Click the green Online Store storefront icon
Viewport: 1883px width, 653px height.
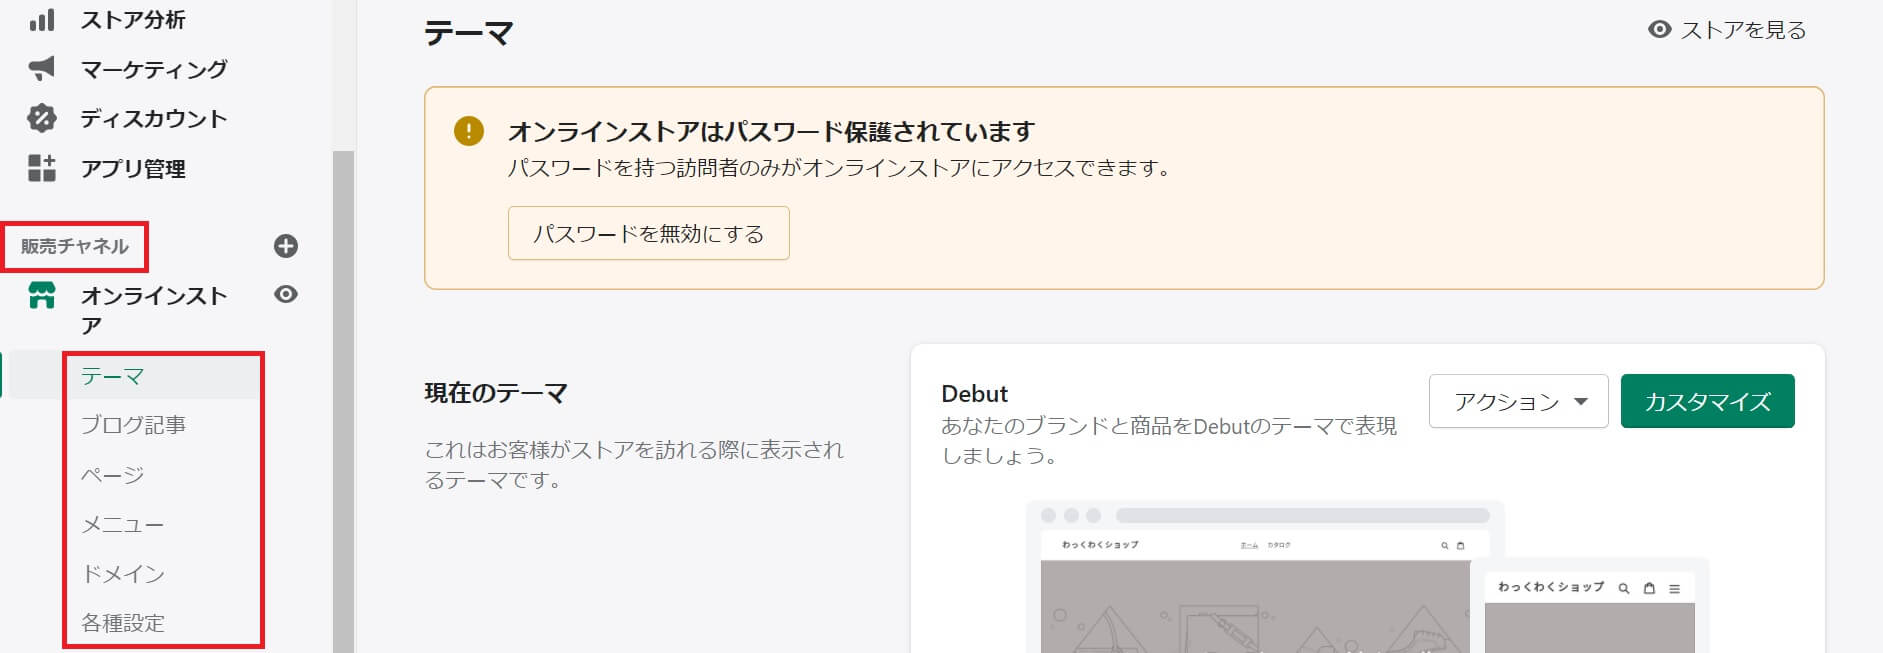tap(42, 295)
